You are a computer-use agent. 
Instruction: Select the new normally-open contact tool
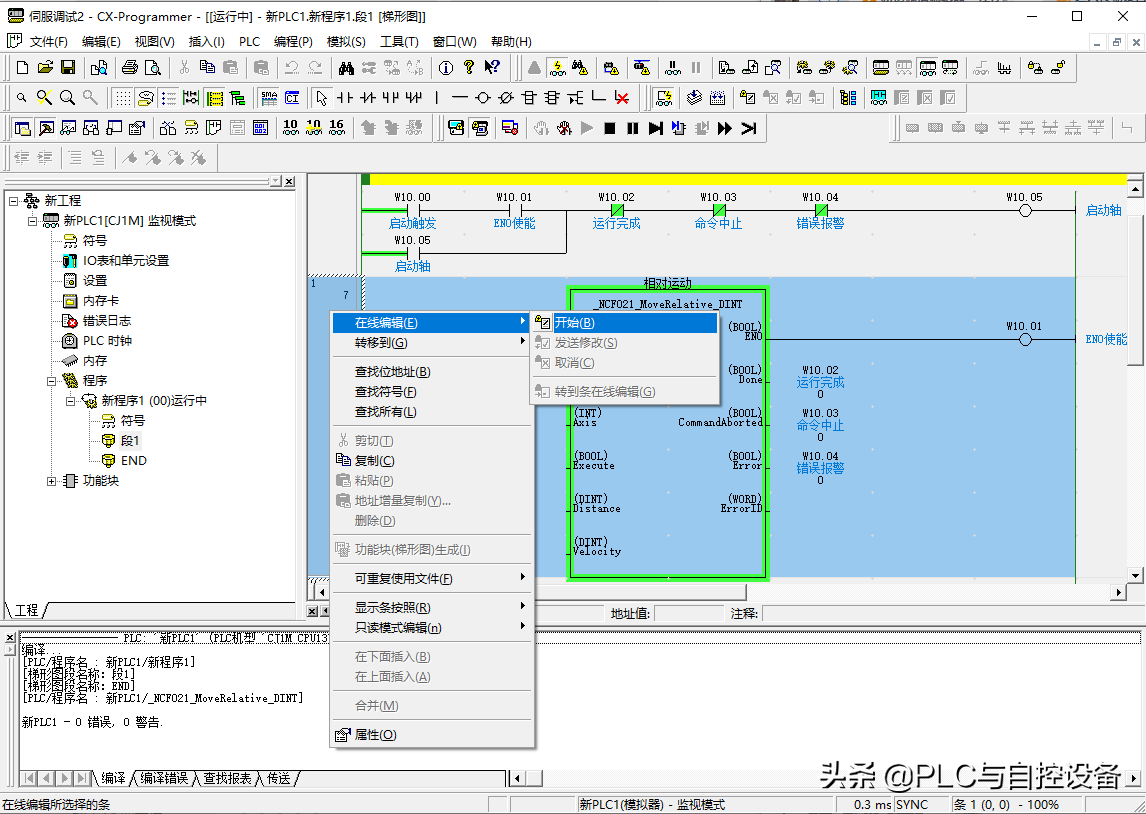pos(345,98)
